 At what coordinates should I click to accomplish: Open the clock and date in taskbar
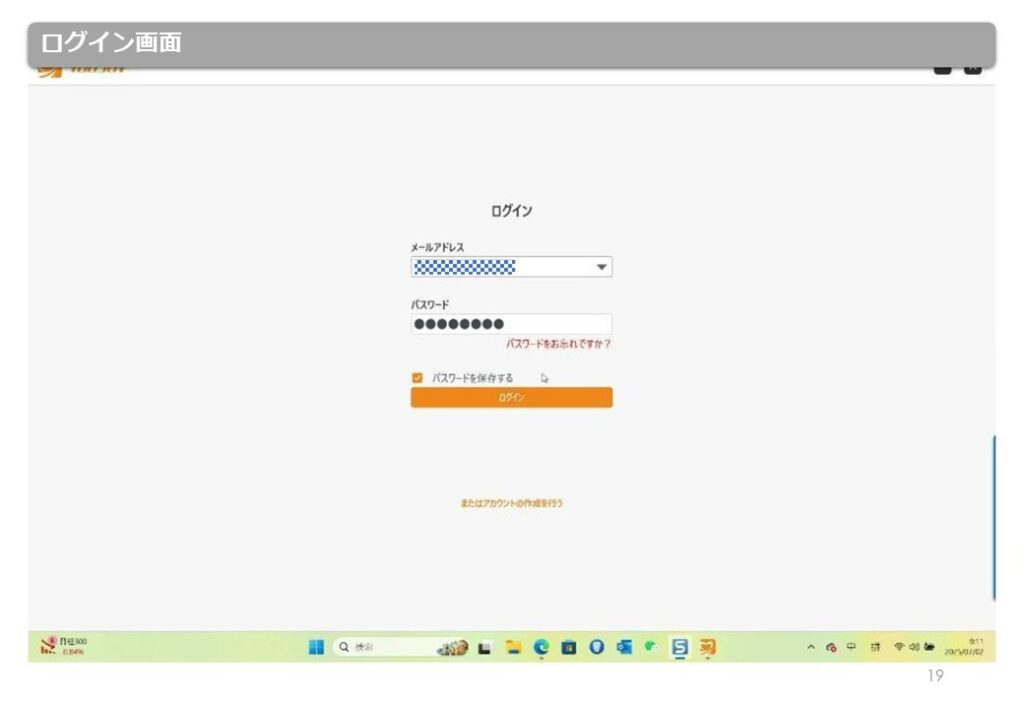(x=970, y=647)
